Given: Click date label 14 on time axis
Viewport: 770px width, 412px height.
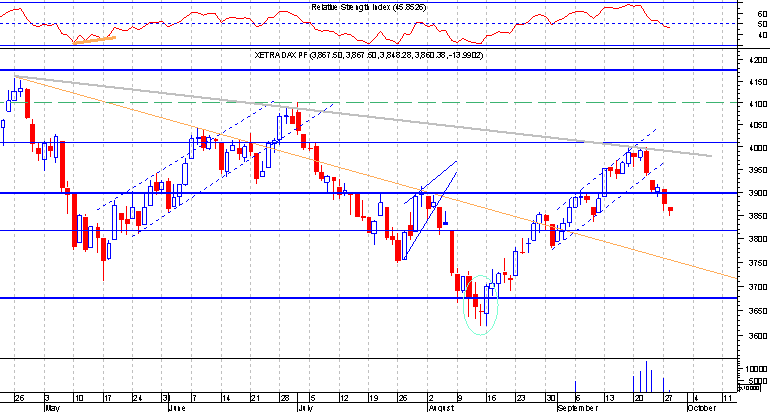Looking at the screenshot, I should (x=225, y=398).
